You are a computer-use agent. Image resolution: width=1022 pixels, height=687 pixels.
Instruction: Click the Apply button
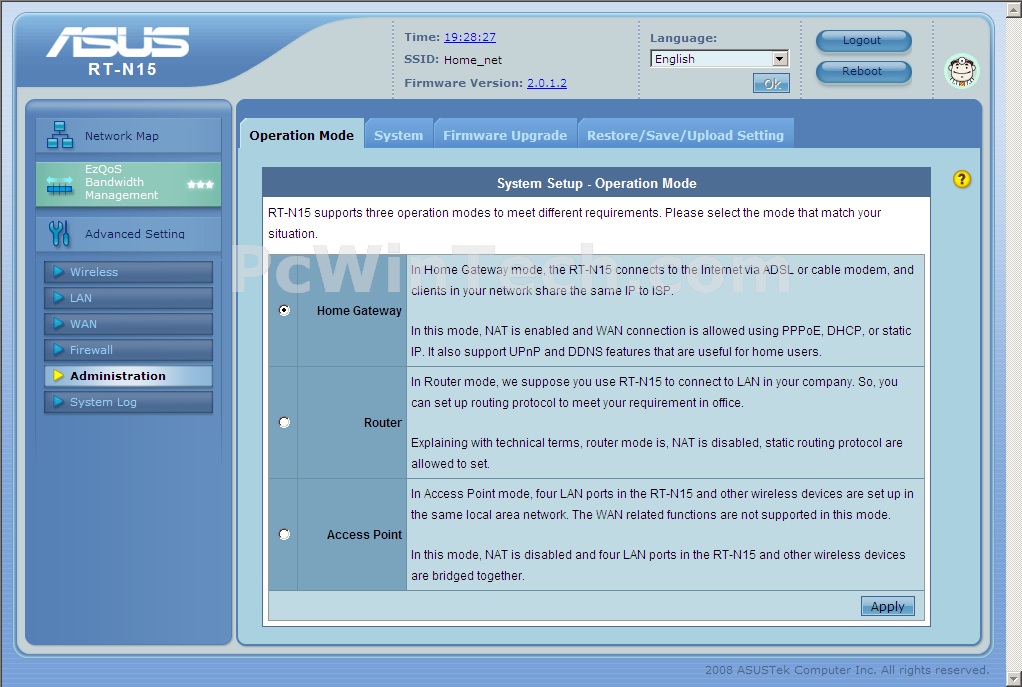tap(888, 606)
